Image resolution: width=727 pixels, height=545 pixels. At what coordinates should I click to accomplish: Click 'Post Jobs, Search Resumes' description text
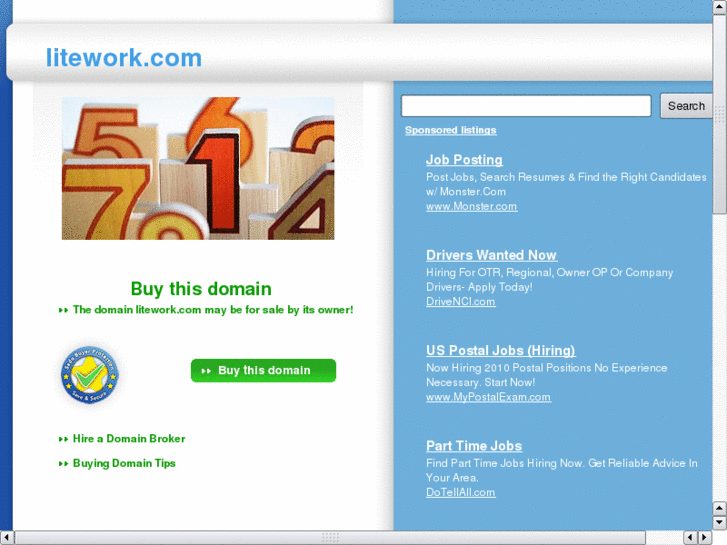pyautogui.click(x=566, y=184)
